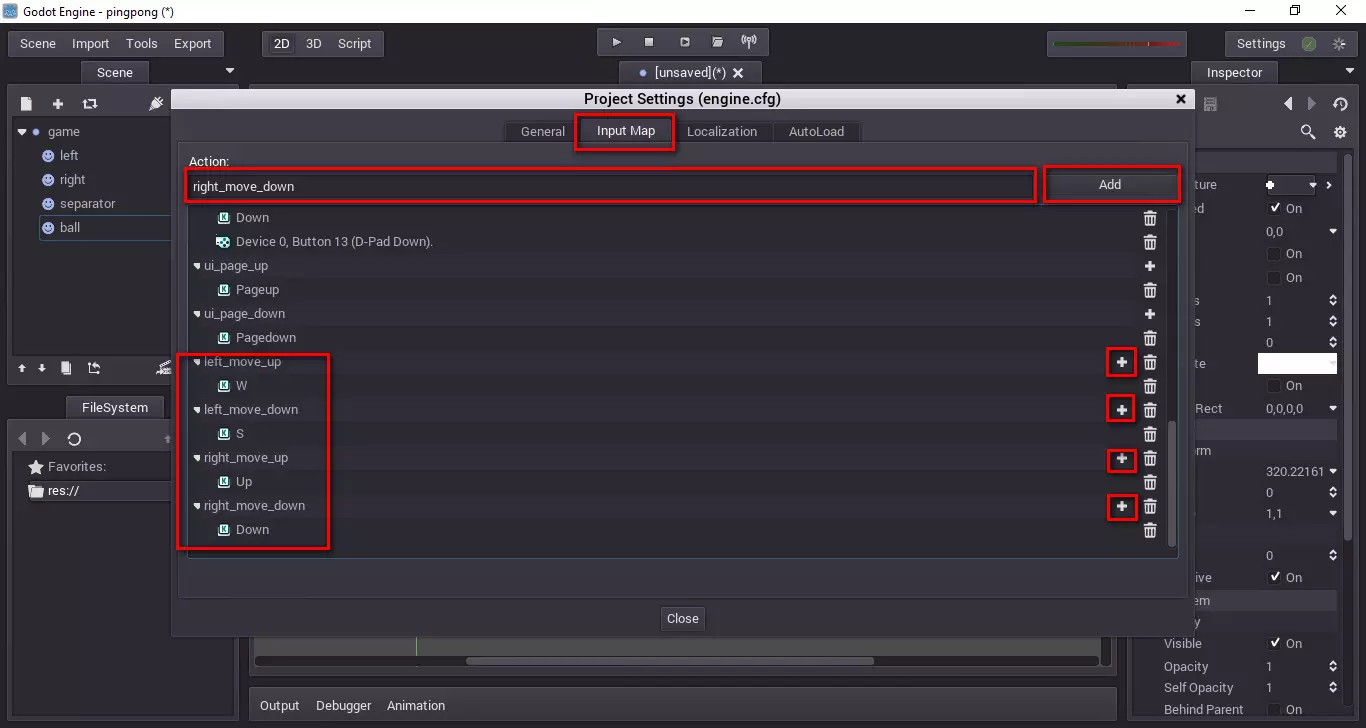
Task: Toggle the Behind Parent checkbox
Action: pyautogui.click(x=1275, y=710)
